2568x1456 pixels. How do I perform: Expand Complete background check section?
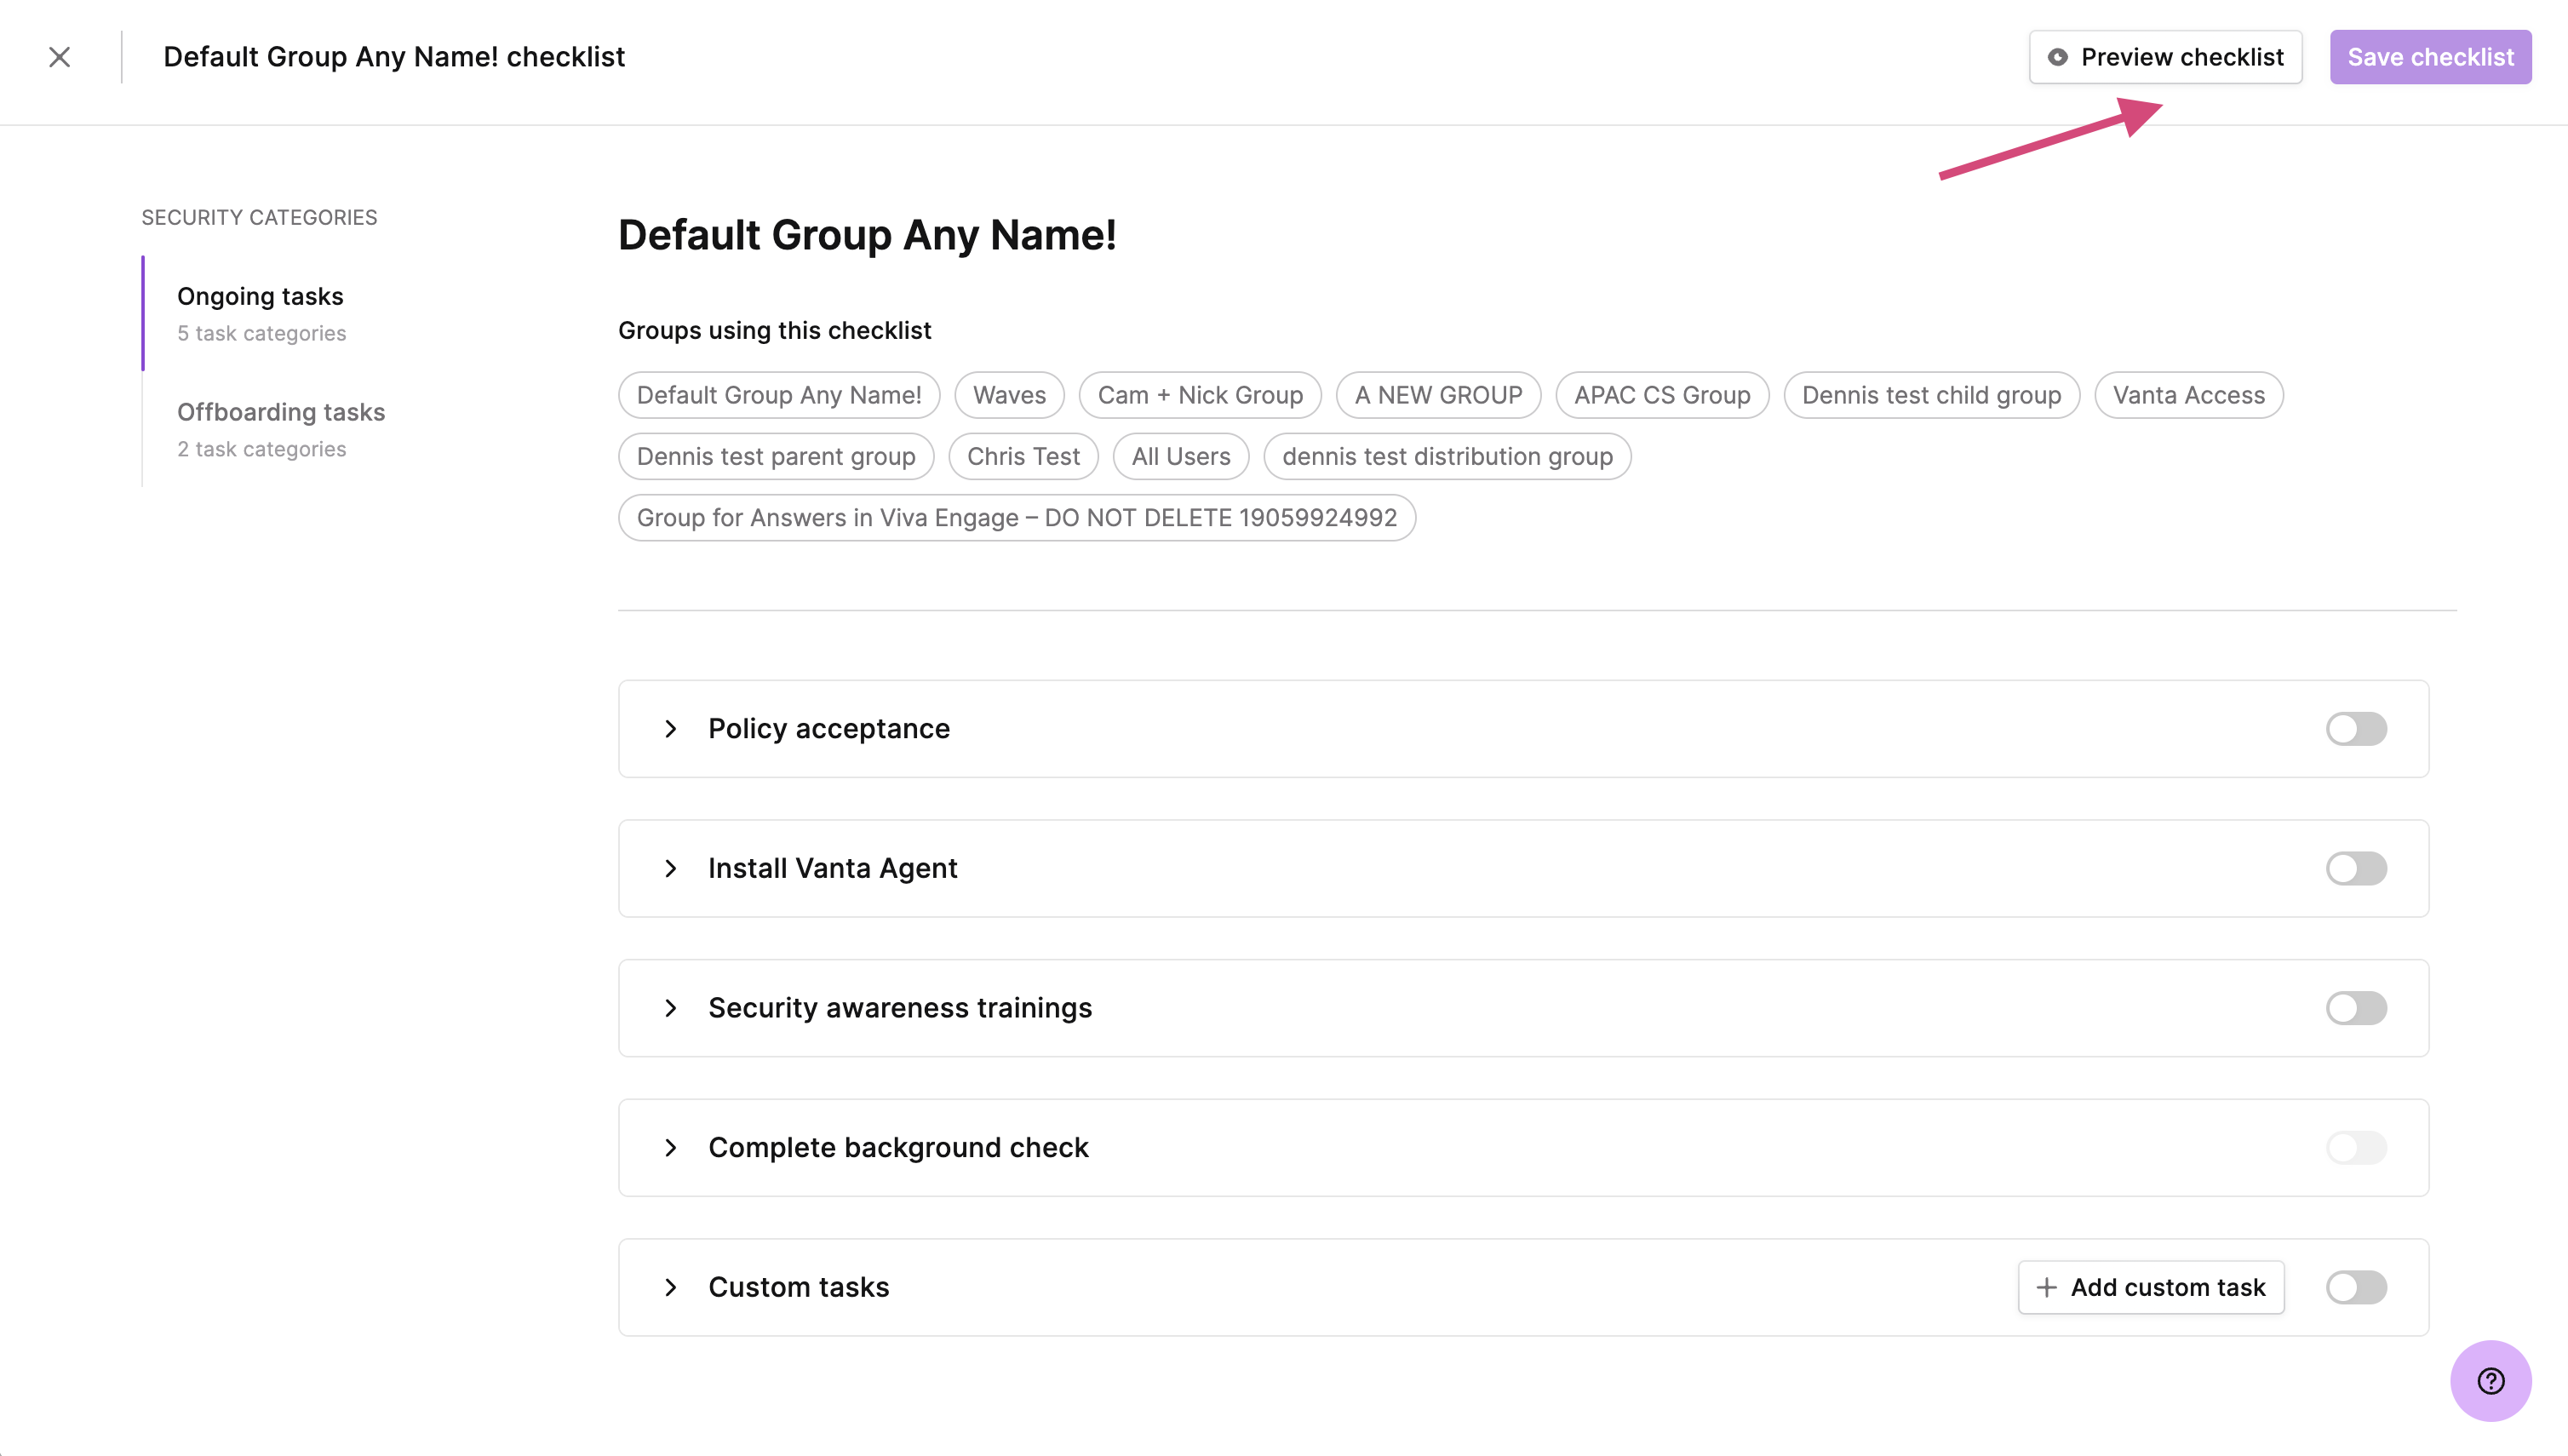[671, 1148]
